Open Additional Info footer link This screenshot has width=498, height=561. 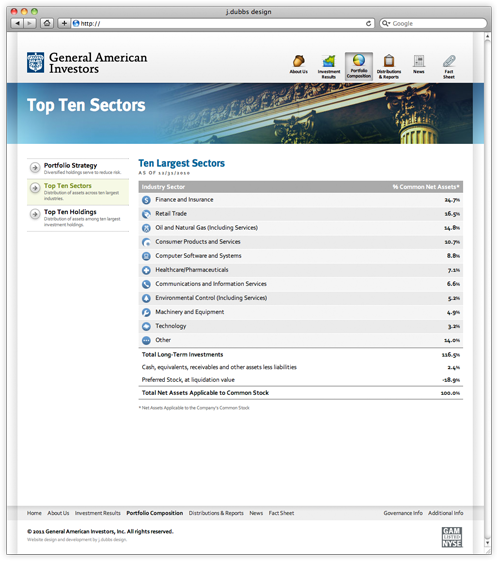coord(445,513)
